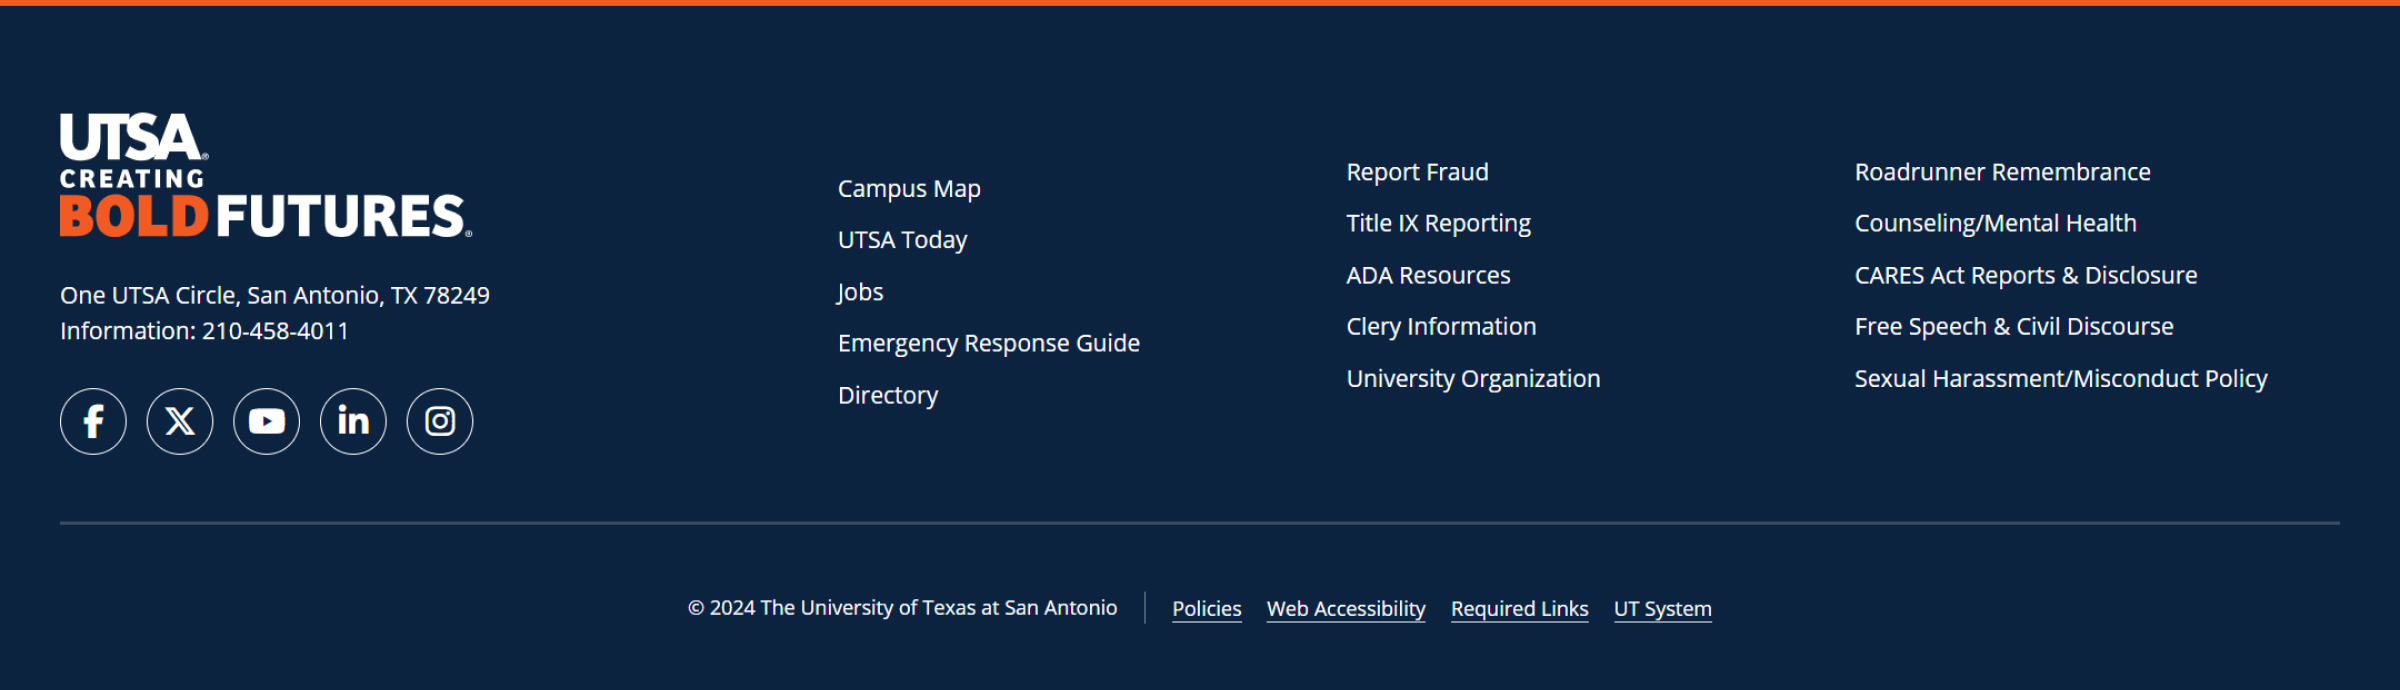Open Title IX Reporting
Viewport: 2400px width, 690px height.
(x=1438, y=223)
